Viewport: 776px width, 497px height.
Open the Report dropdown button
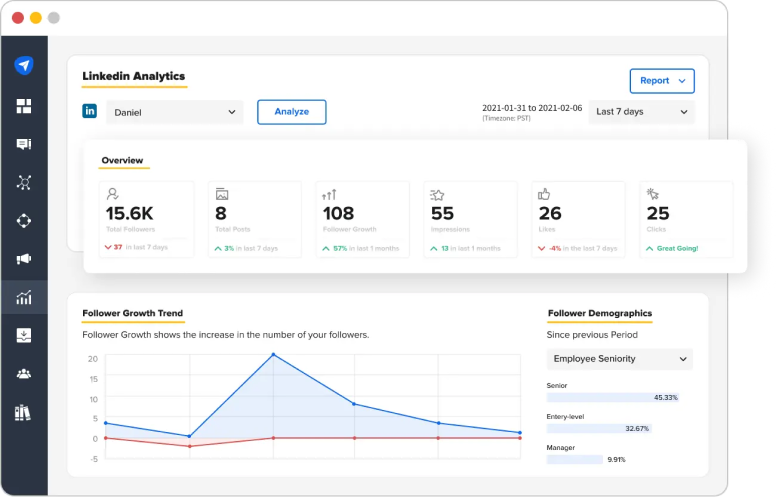click(662, 81)
